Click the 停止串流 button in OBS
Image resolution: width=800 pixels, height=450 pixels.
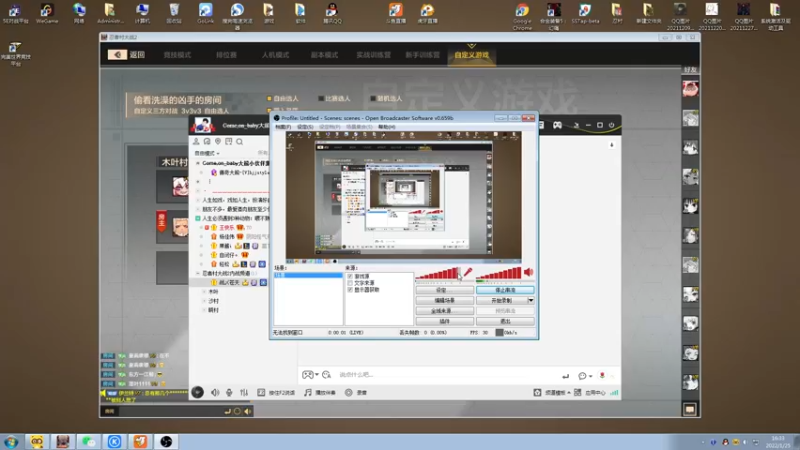coord(505,290)
